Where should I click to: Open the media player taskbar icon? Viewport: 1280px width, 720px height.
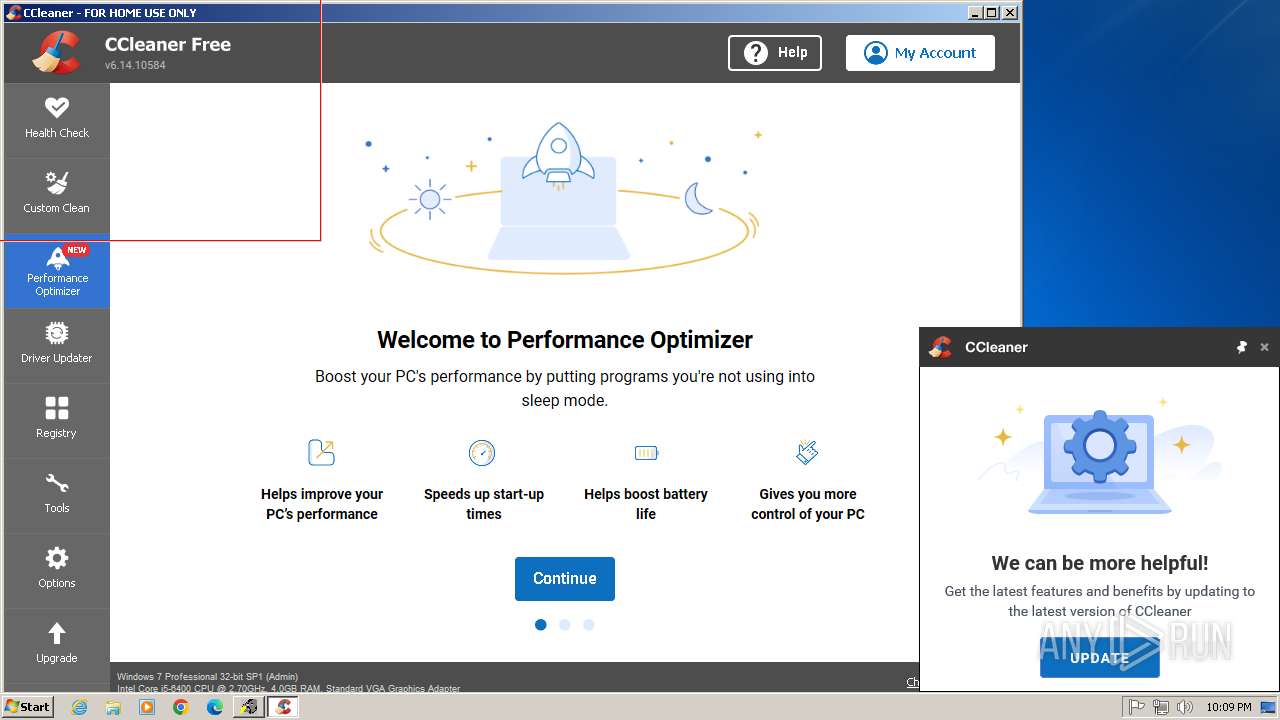(147, 707)
